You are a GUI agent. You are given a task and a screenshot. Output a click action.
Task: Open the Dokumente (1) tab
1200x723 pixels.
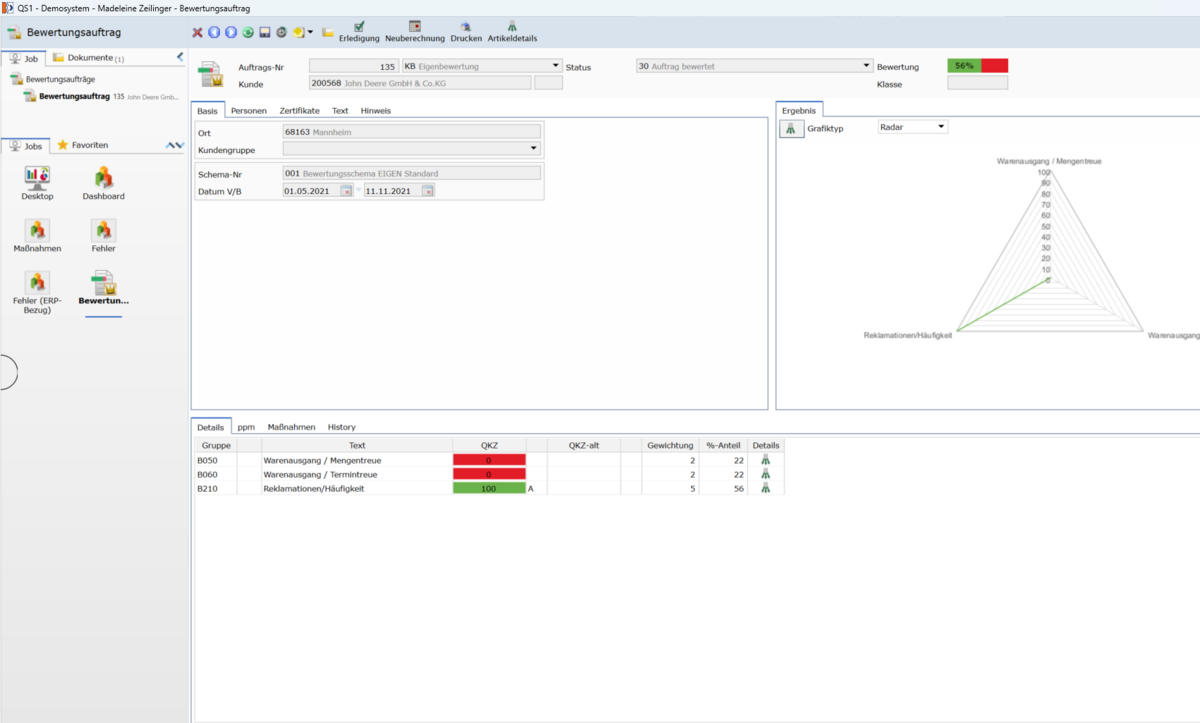point(89,58)
